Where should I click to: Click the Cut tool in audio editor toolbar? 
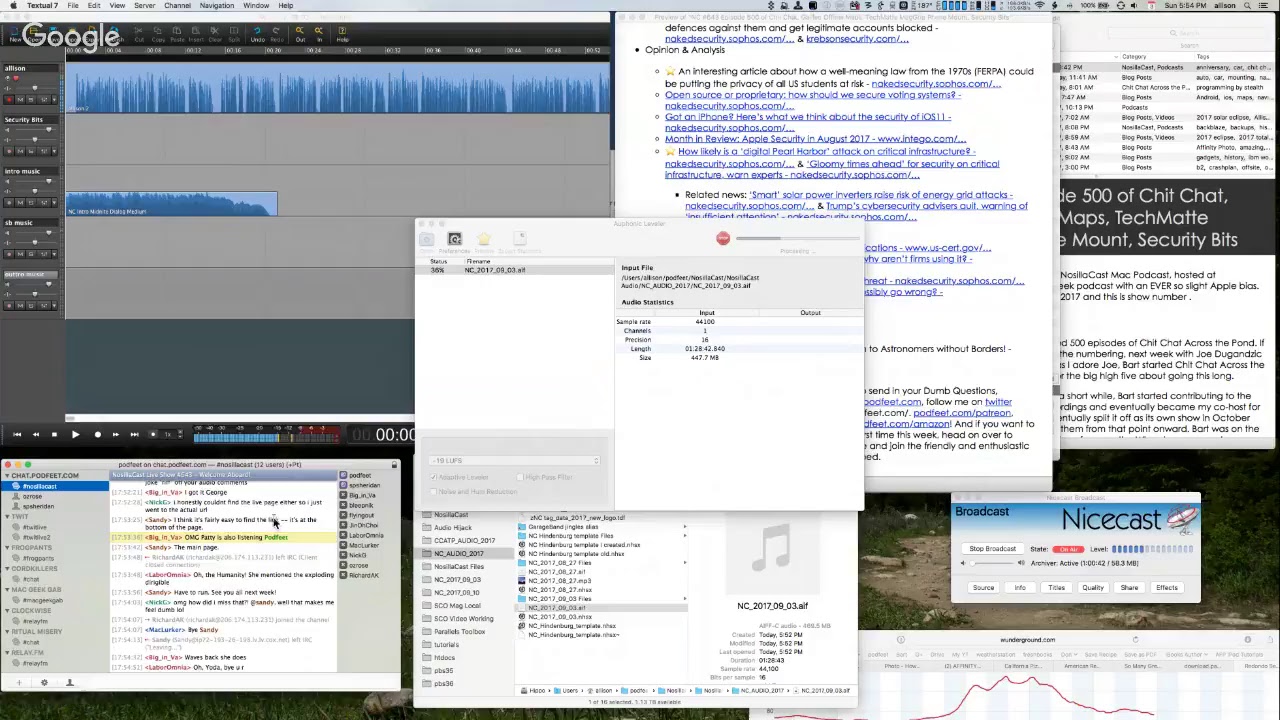tap(139, 33)
